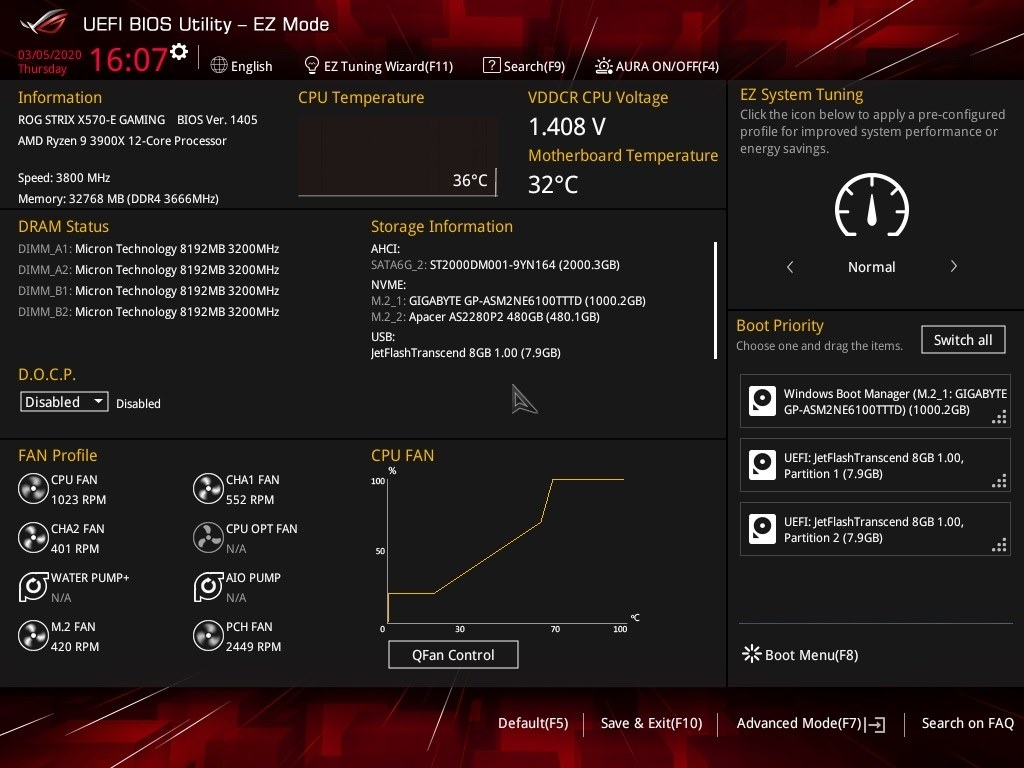
Task: Select the Windows Boot Manager boot entry
Action: (x=875, y=401)
